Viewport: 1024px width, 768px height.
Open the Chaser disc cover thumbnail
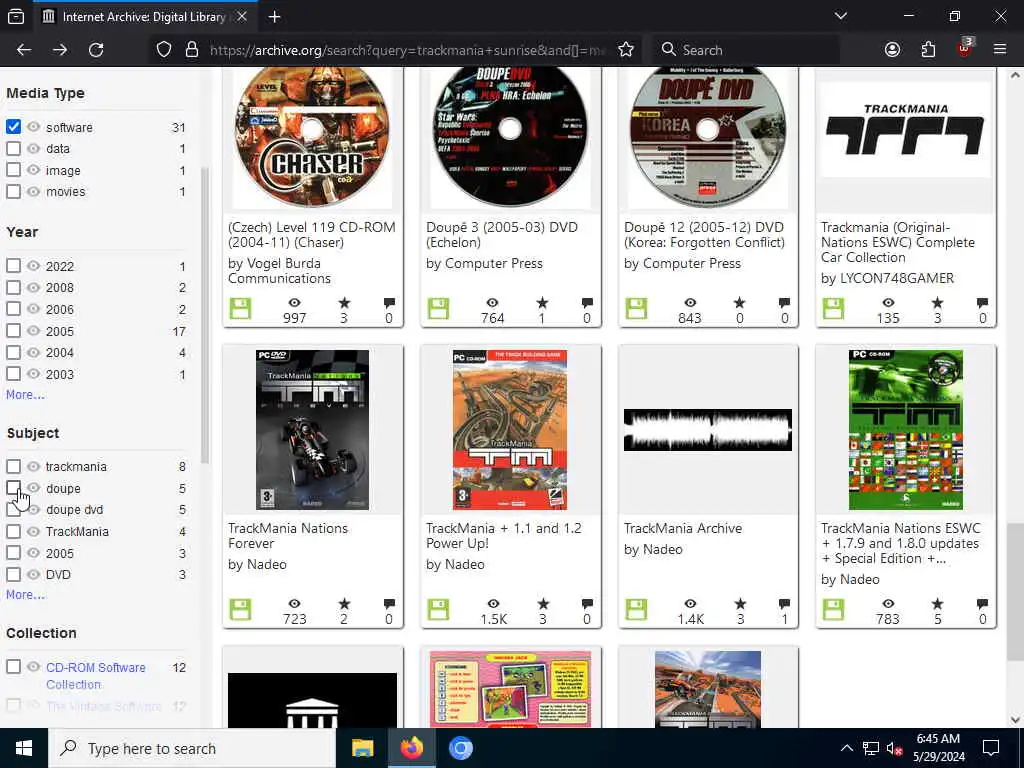tap(312, 136)
